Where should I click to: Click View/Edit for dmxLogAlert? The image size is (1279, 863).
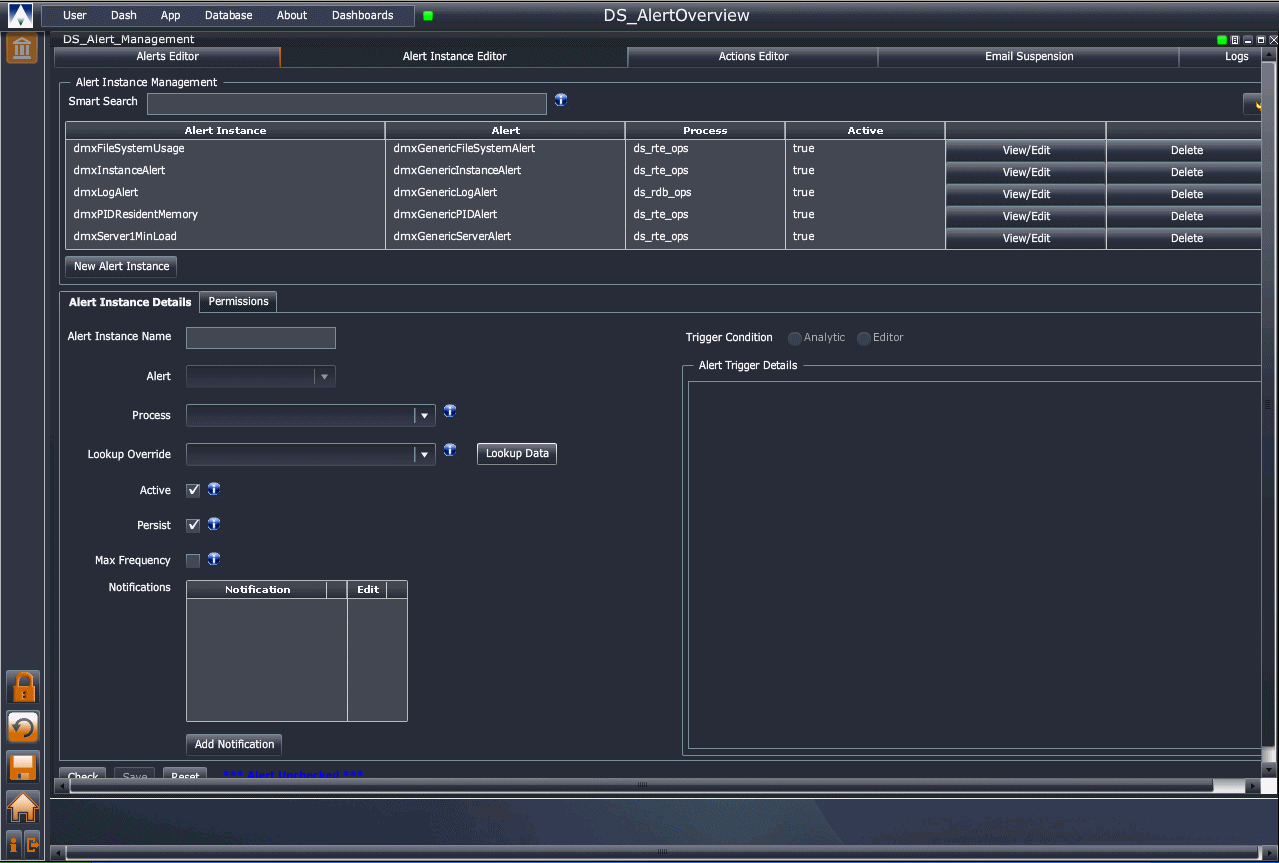(x=1026, y=194)
